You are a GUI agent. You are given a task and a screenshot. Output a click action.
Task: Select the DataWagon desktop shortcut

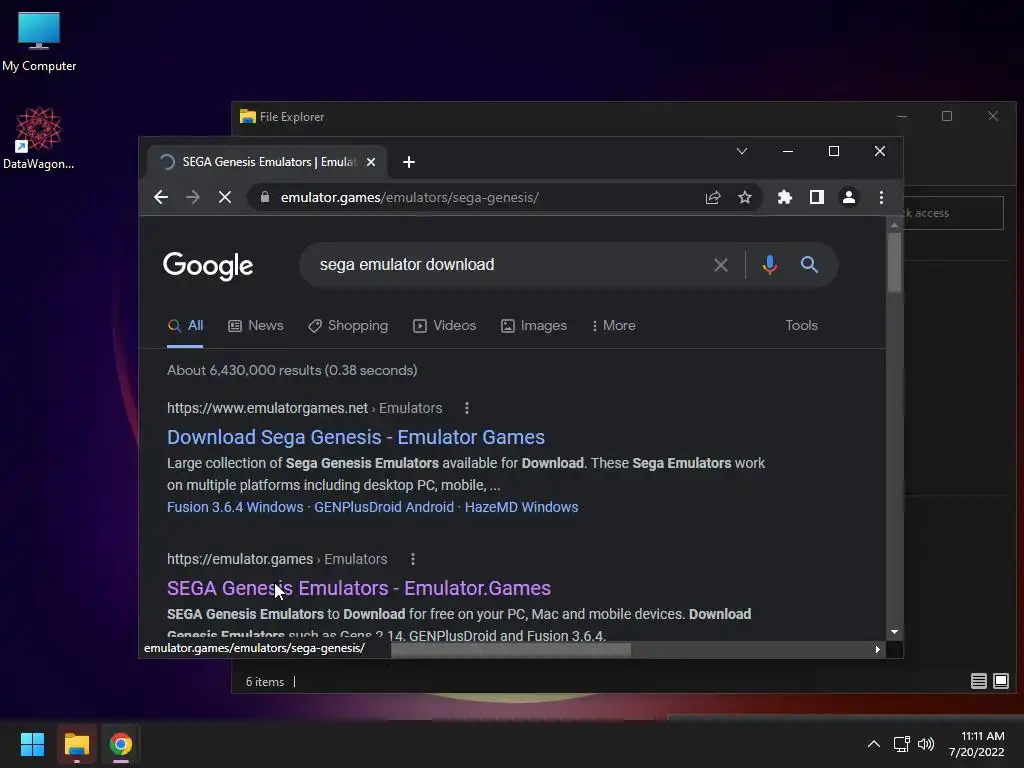(x=39, y=138)
